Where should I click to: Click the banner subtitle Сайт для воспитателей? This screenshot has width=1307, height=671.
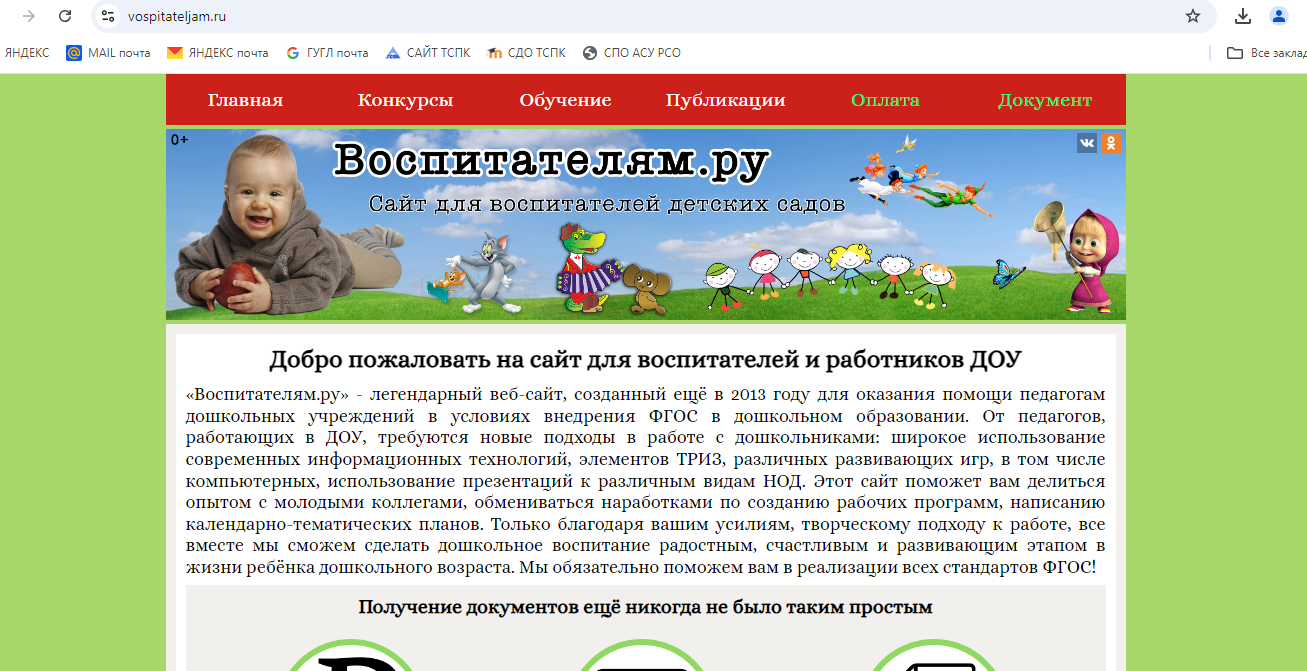(x=607, y=204)
